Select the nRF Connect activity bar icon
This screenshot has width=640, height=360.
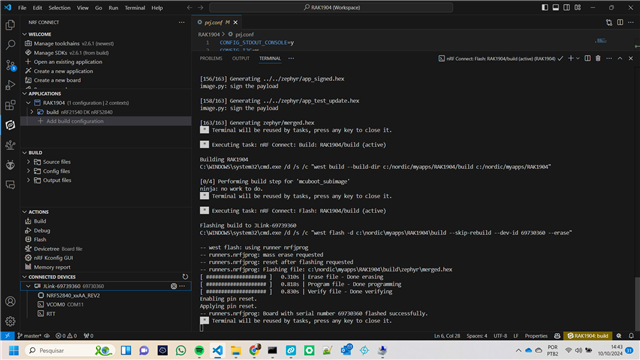point(10,125)
